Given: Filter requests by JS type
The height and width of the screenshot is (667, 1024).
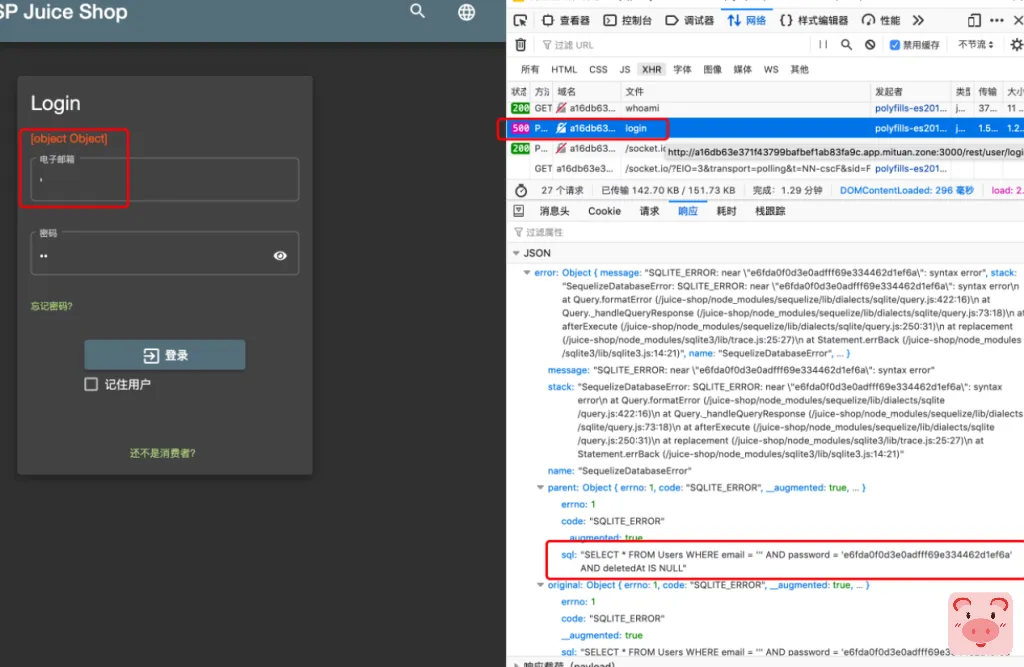Looking at the screenshot, I should coord(625,69).
